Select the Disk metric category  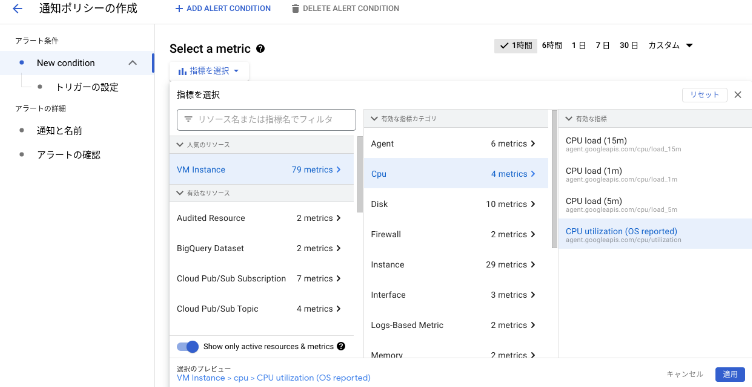point(455,204)
